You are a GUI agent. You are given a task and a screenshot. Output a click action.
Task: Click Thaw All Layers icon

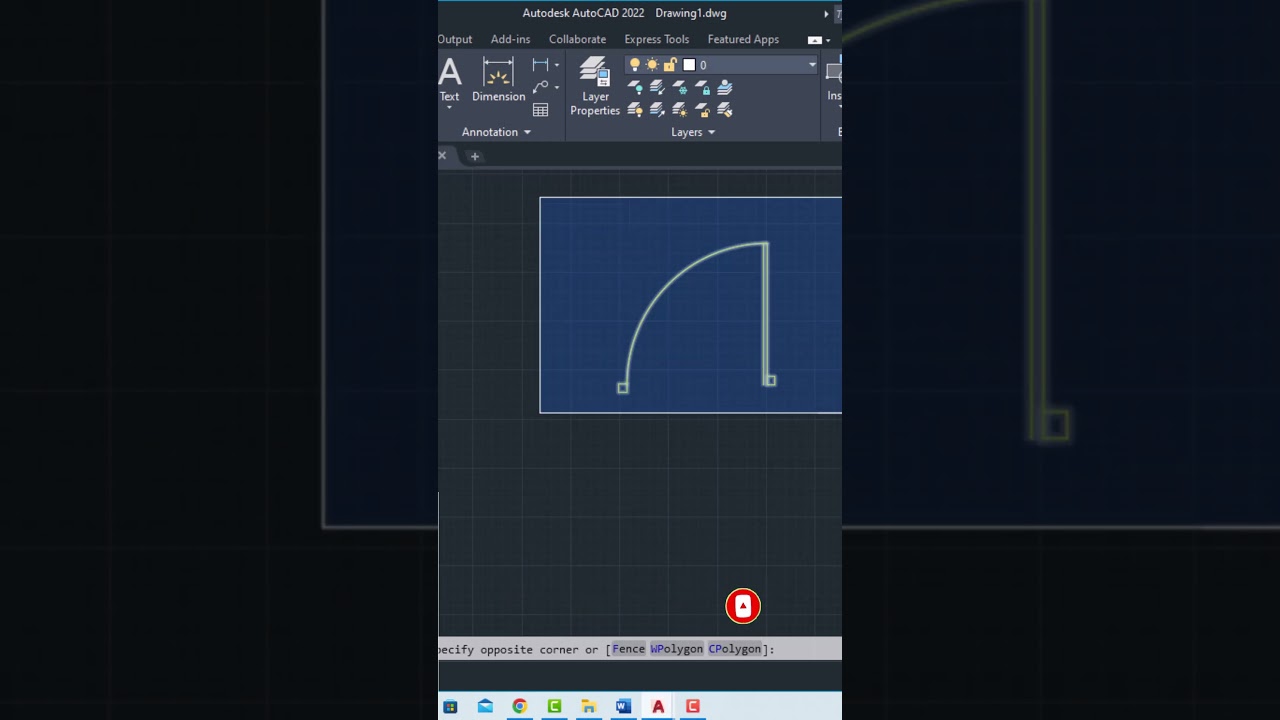click(x=680, y=110)
